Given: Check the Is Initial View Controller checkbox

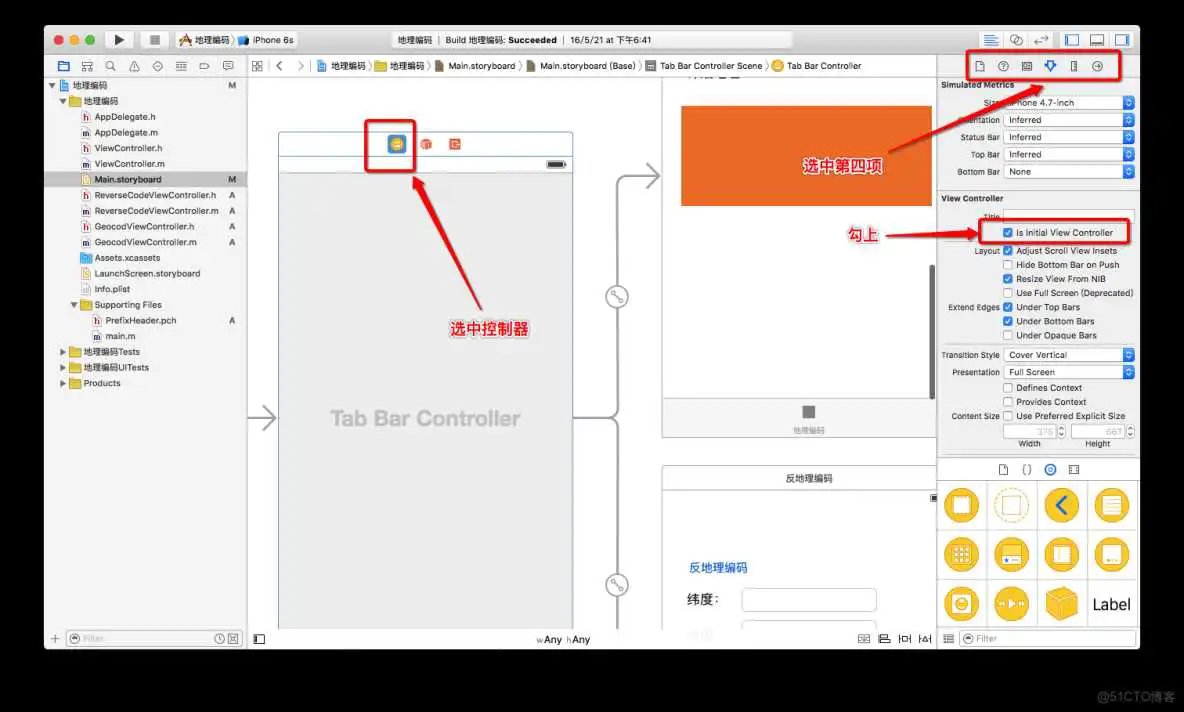Looking at the screenshot, I should (1007, 232).
